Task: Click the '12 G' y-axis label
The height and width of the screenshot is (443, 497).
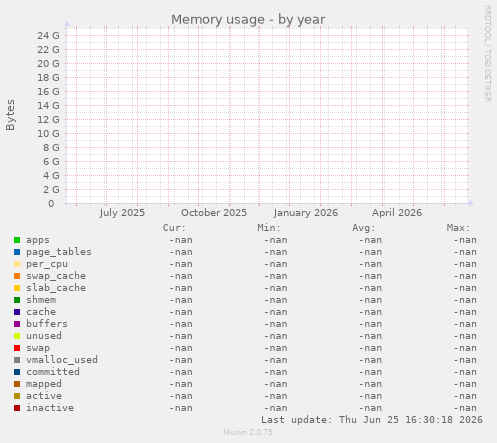Action: pos(48,120)
